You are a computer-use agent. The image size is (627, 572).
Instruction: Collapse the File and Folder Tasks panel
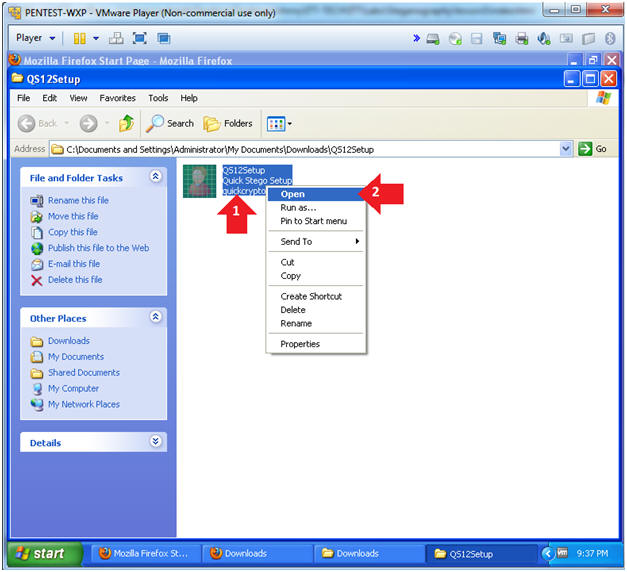coord(156,176)
